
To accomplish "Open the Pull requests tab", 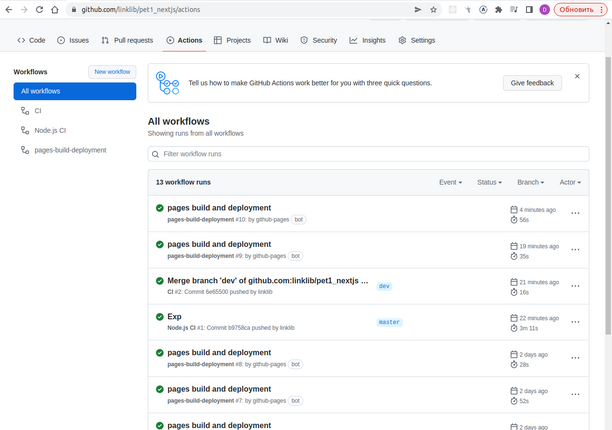I will point(127,40).
